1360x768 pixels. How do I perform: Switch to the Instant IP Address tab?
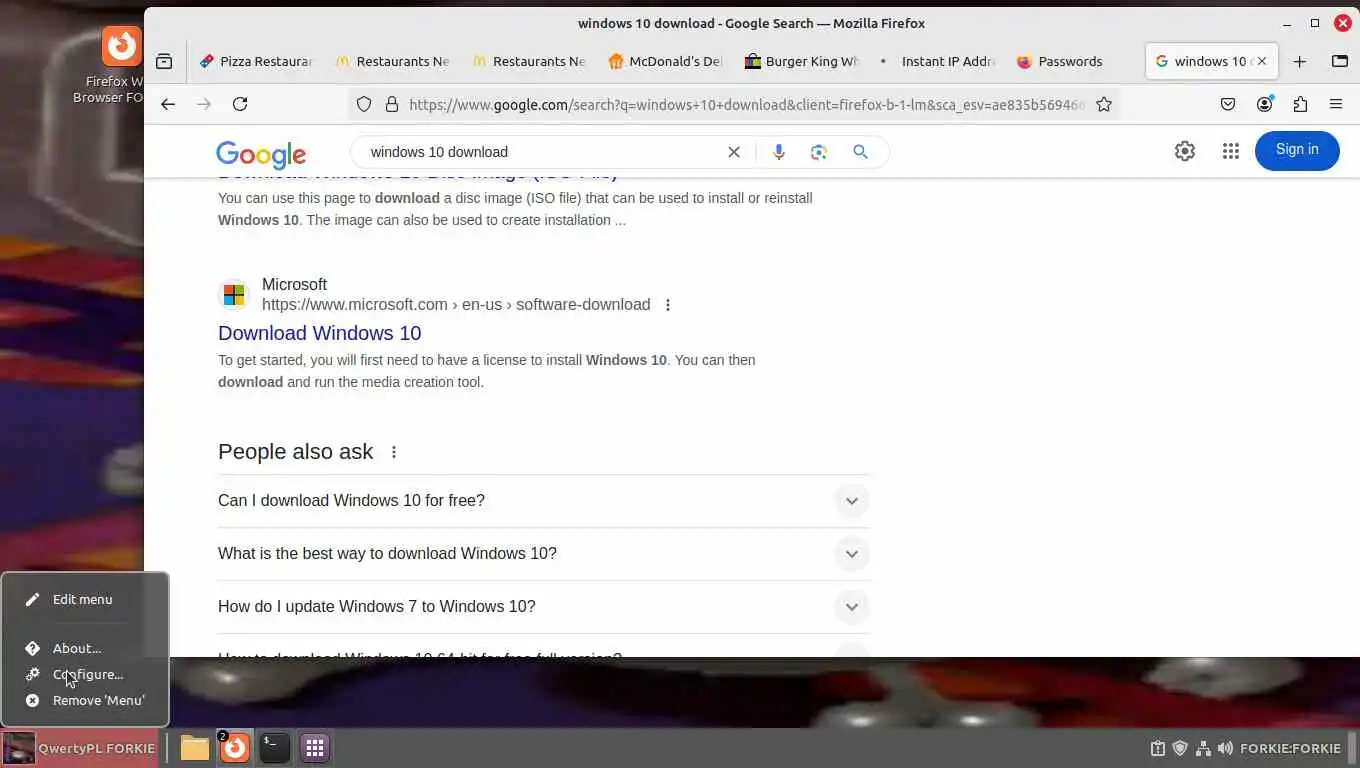[938, 61]
